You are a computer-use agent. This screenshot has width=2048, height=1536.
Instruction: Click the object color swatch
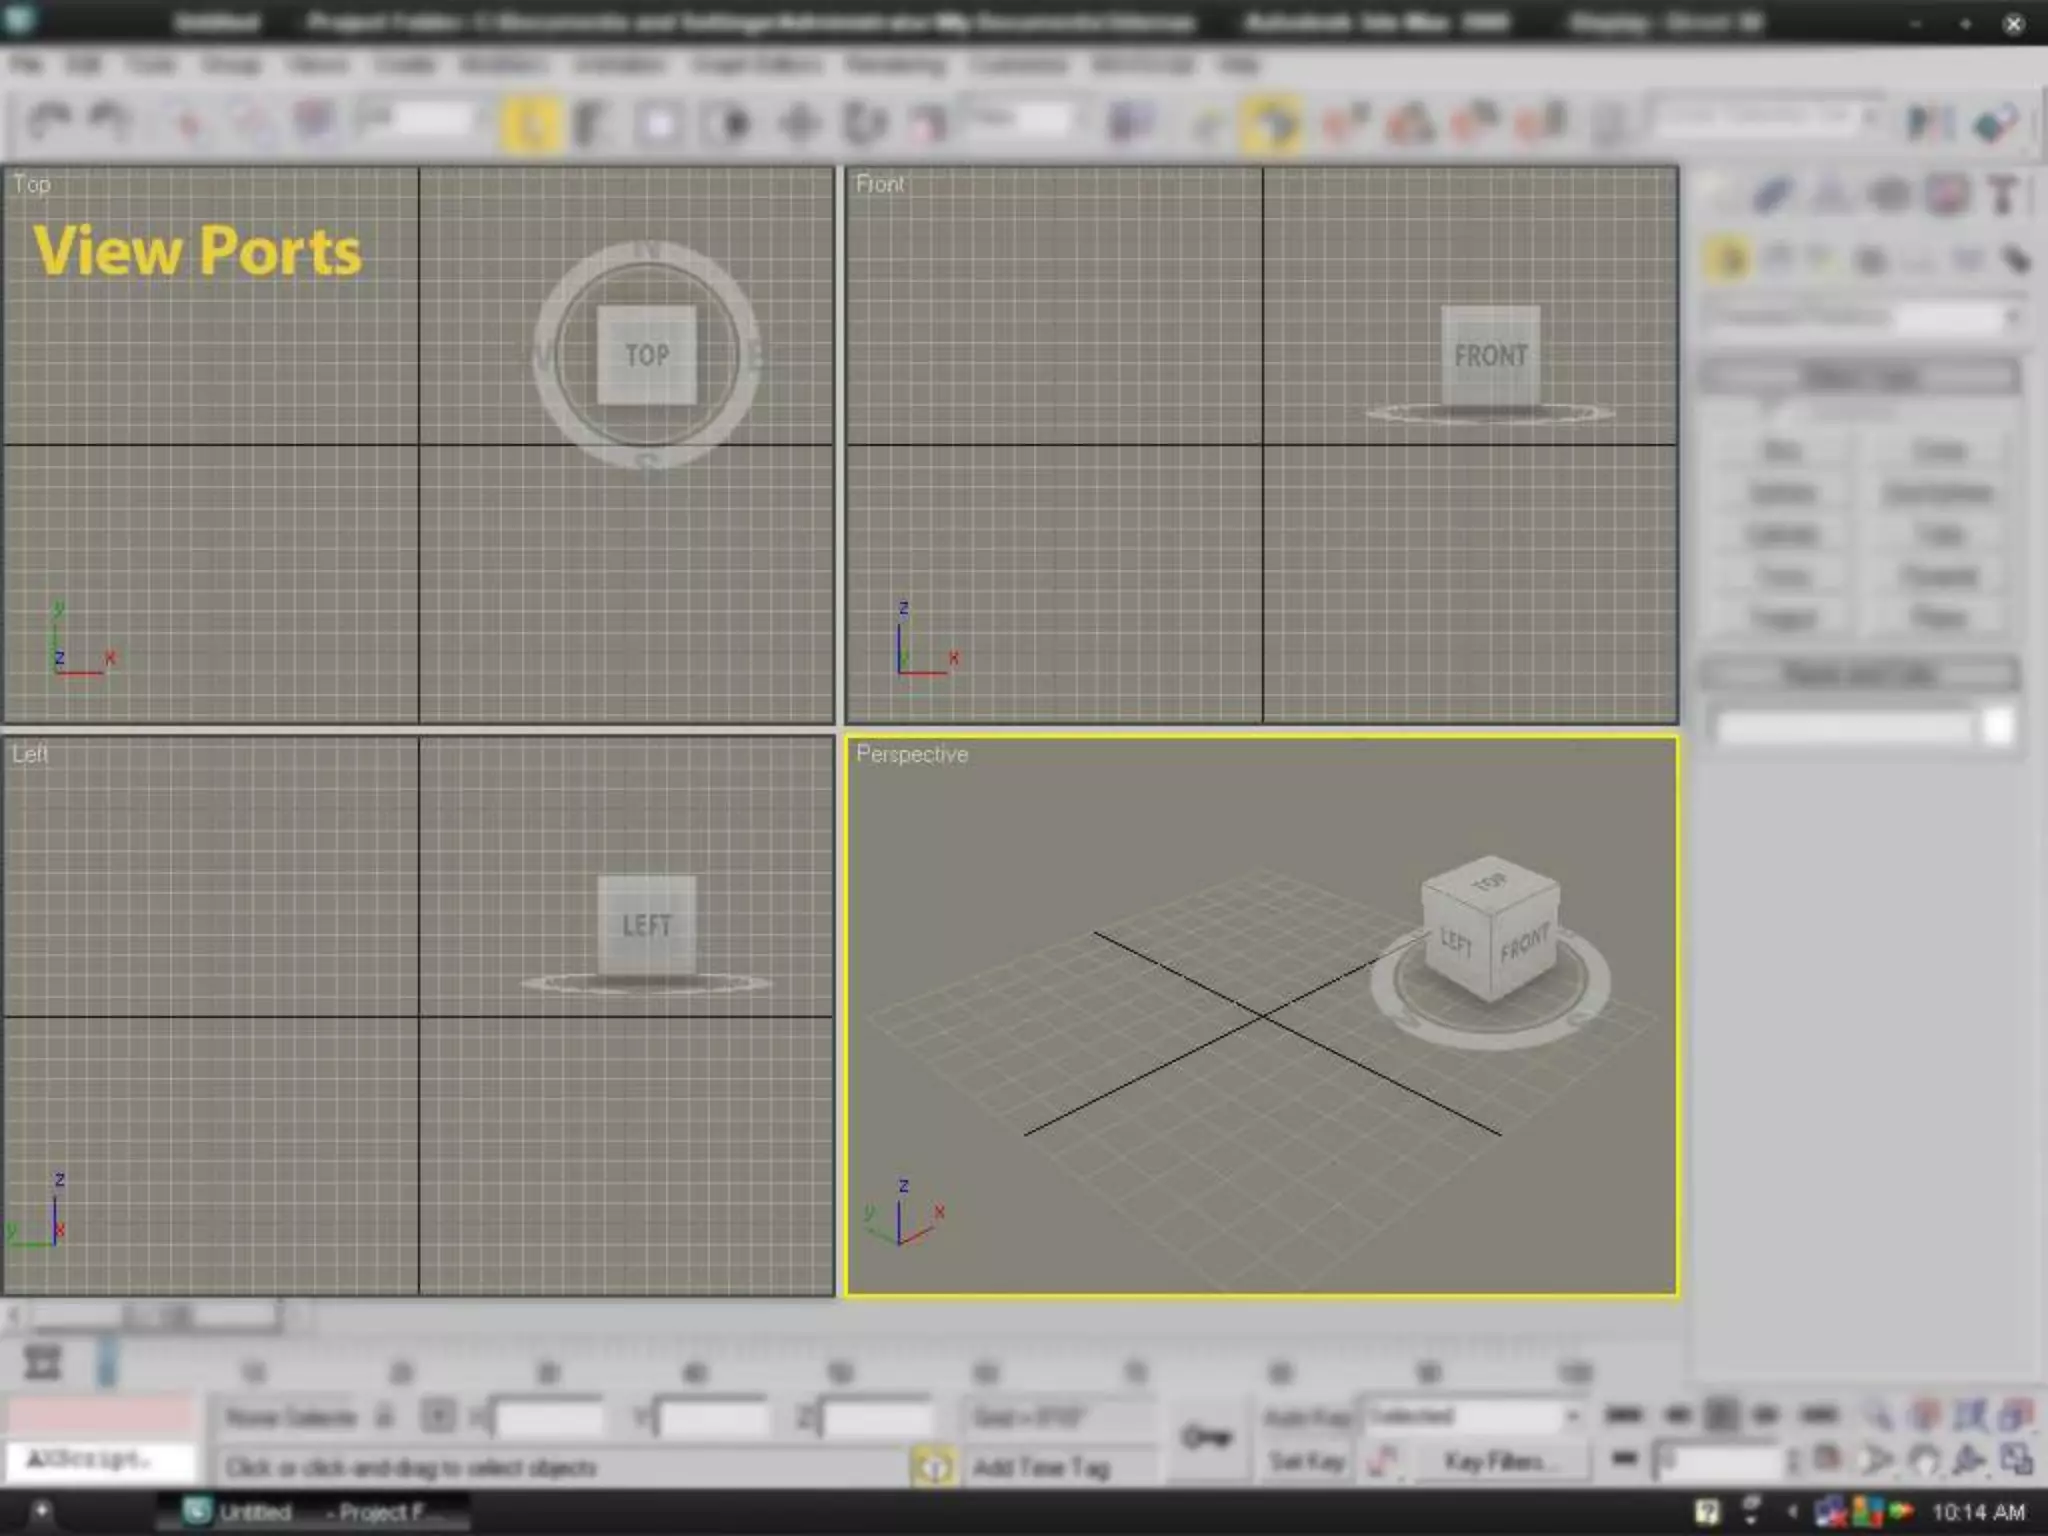(1997, 727)
